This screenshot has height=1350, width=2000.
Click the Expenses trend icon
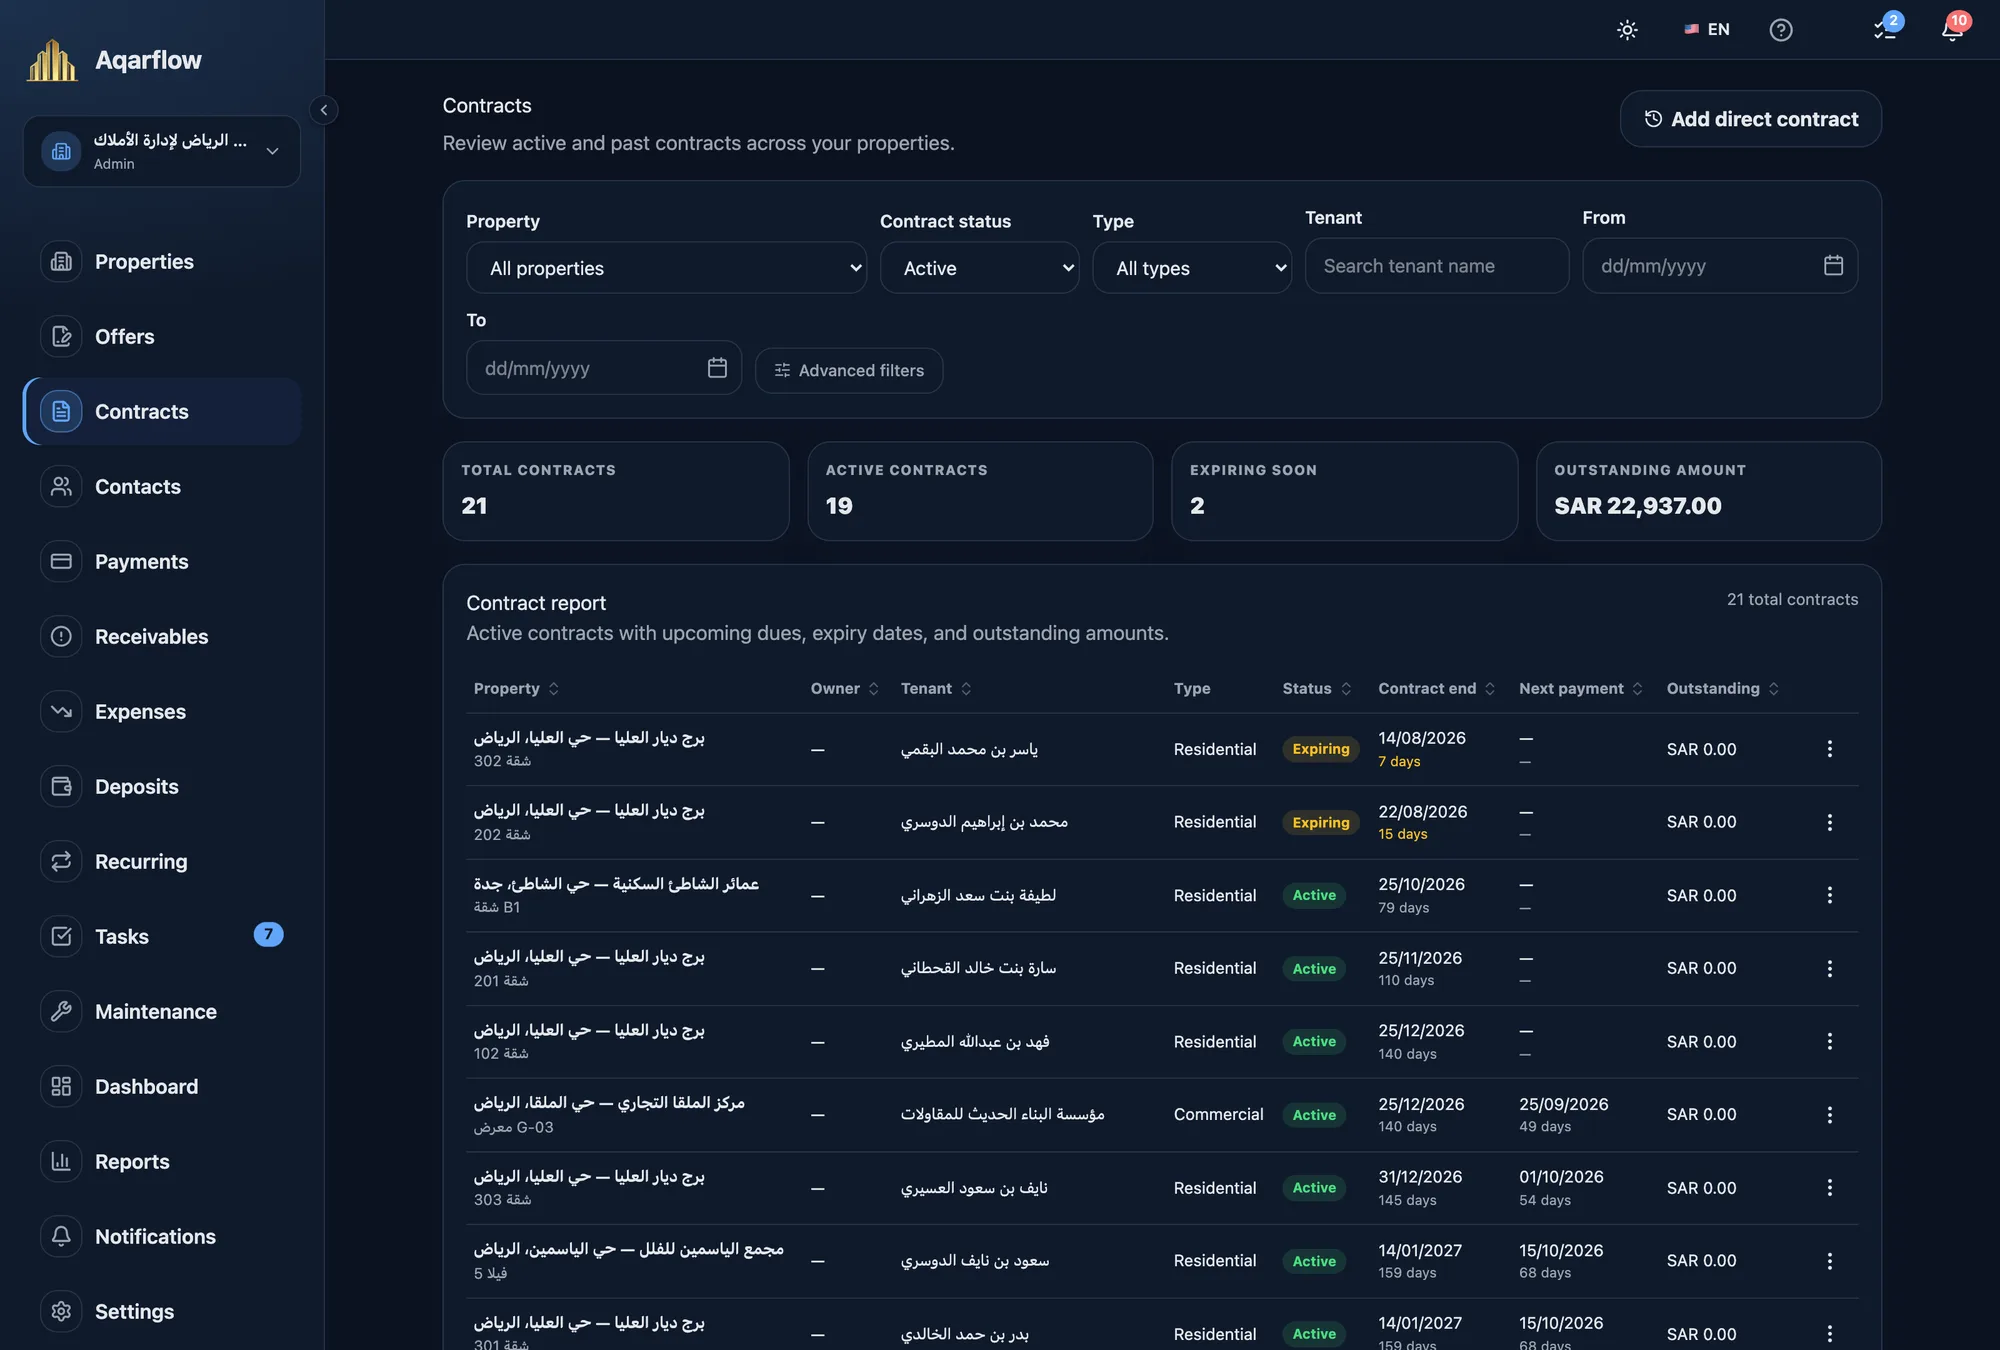click(x=61, y=712)
